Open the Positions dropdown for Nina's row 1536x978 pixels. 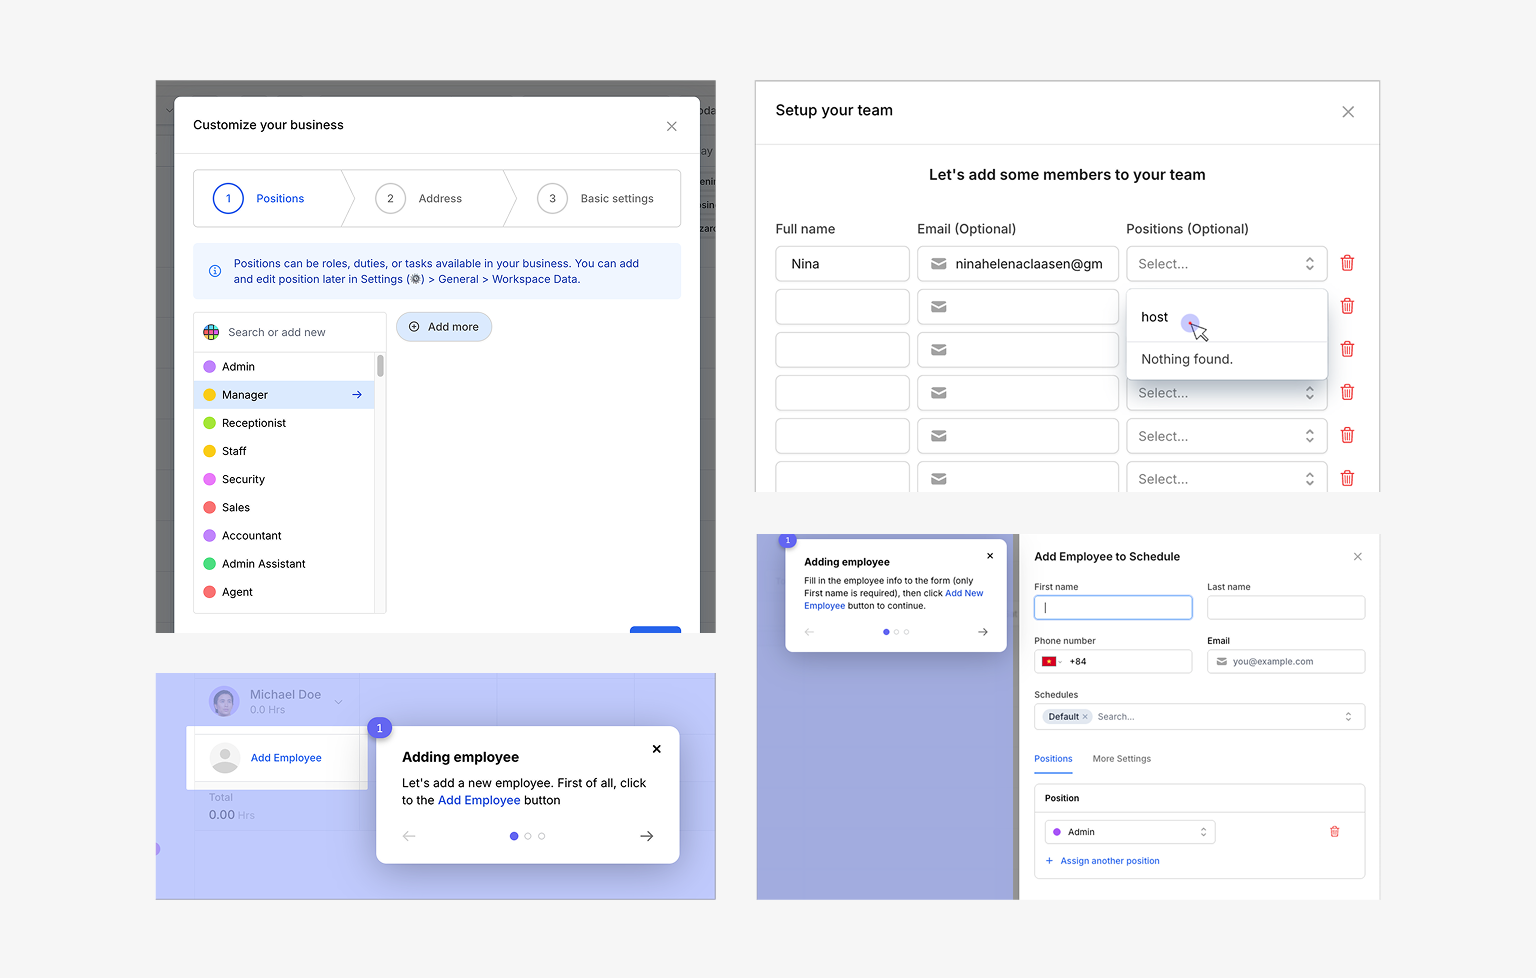pos(1226,264)
